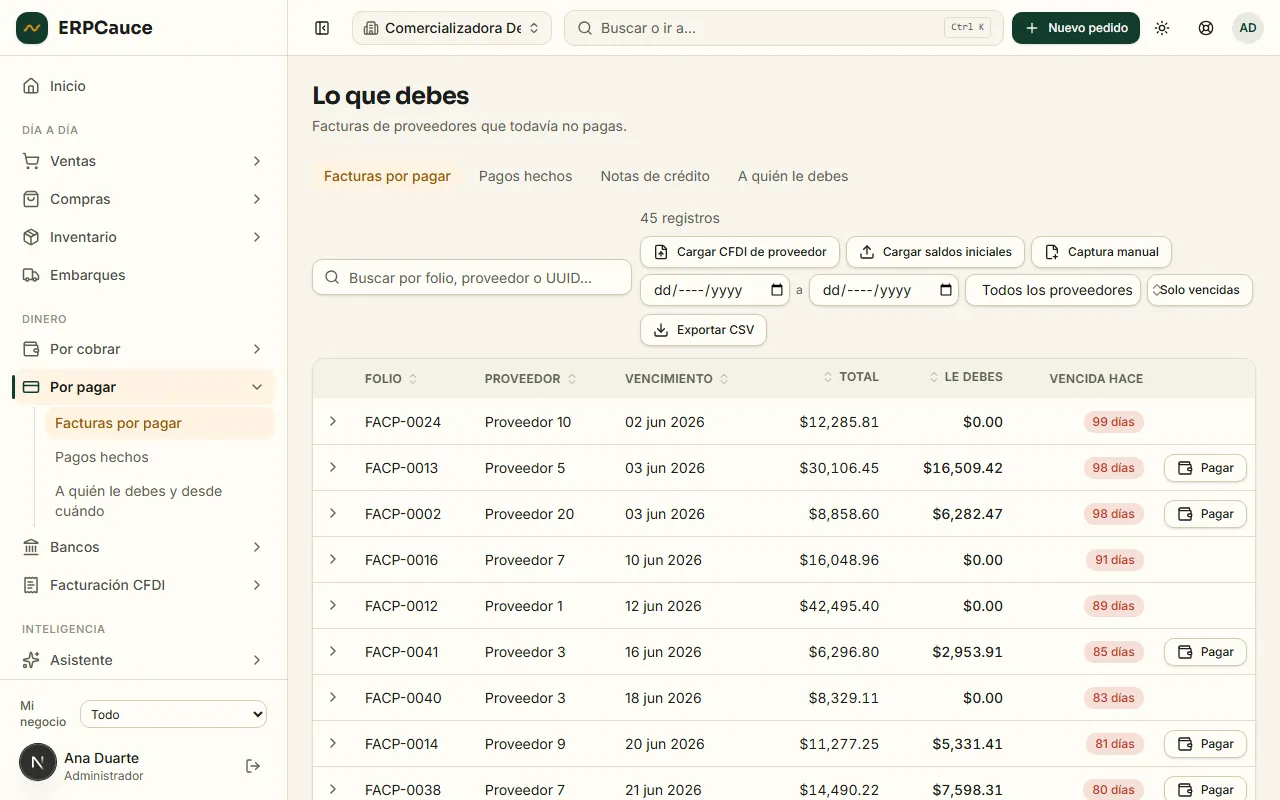The height and width of the screenshot is (800, 1280).
Task: Expand the Bancos menu chevron
Action: (257, 547)
